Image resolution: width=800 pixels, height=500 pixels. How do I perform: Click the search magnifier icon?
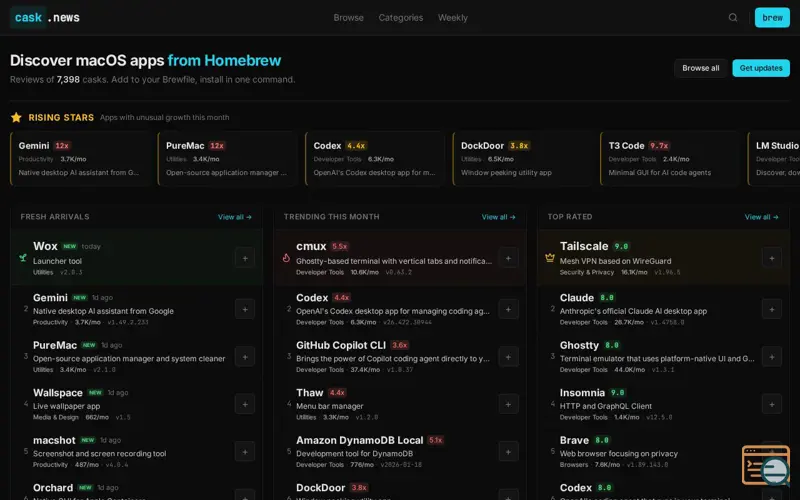[733, 18]
